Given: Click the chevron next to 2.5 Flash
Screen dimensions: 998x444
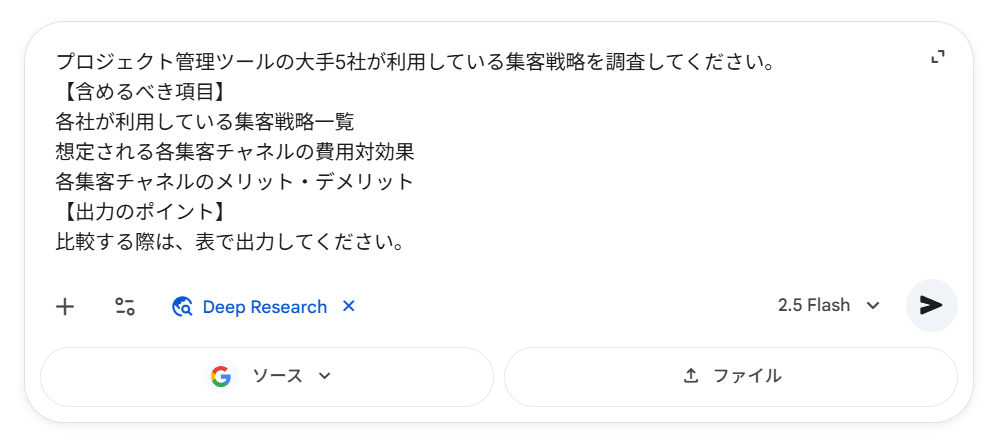Looking at the screenshot, I should tap(873, 306).
